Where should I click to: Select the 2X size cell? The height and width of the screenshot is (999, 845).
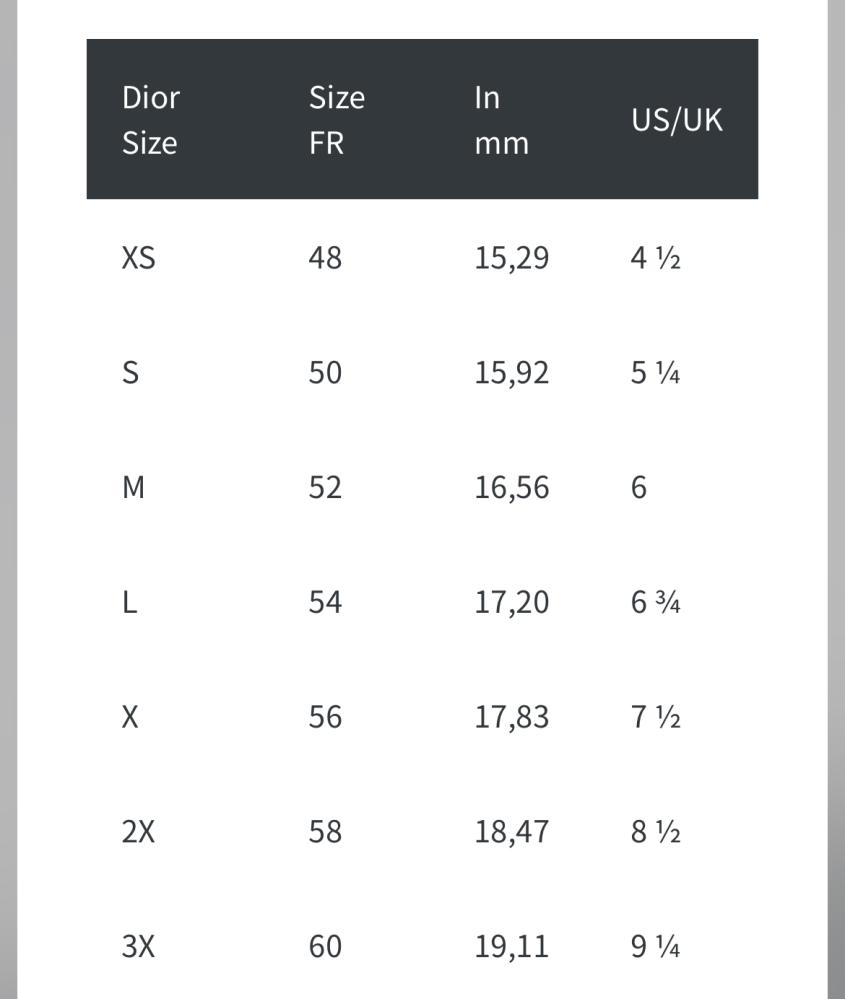(x=138, y=831)
